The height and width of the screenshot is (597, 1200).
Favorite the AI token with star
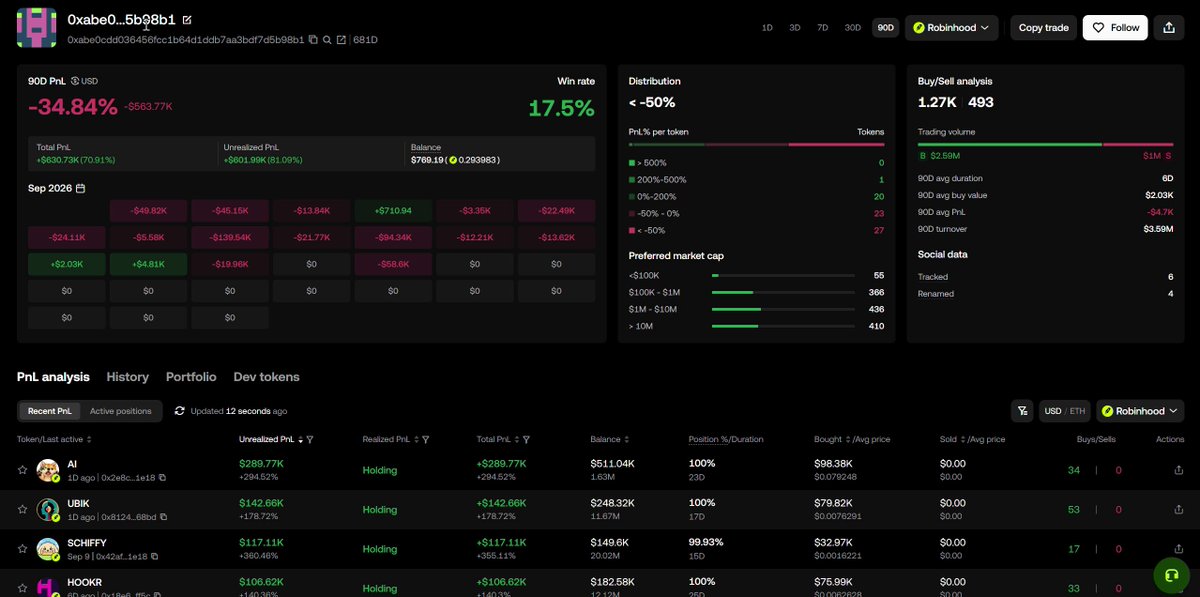tap(22, 469)
